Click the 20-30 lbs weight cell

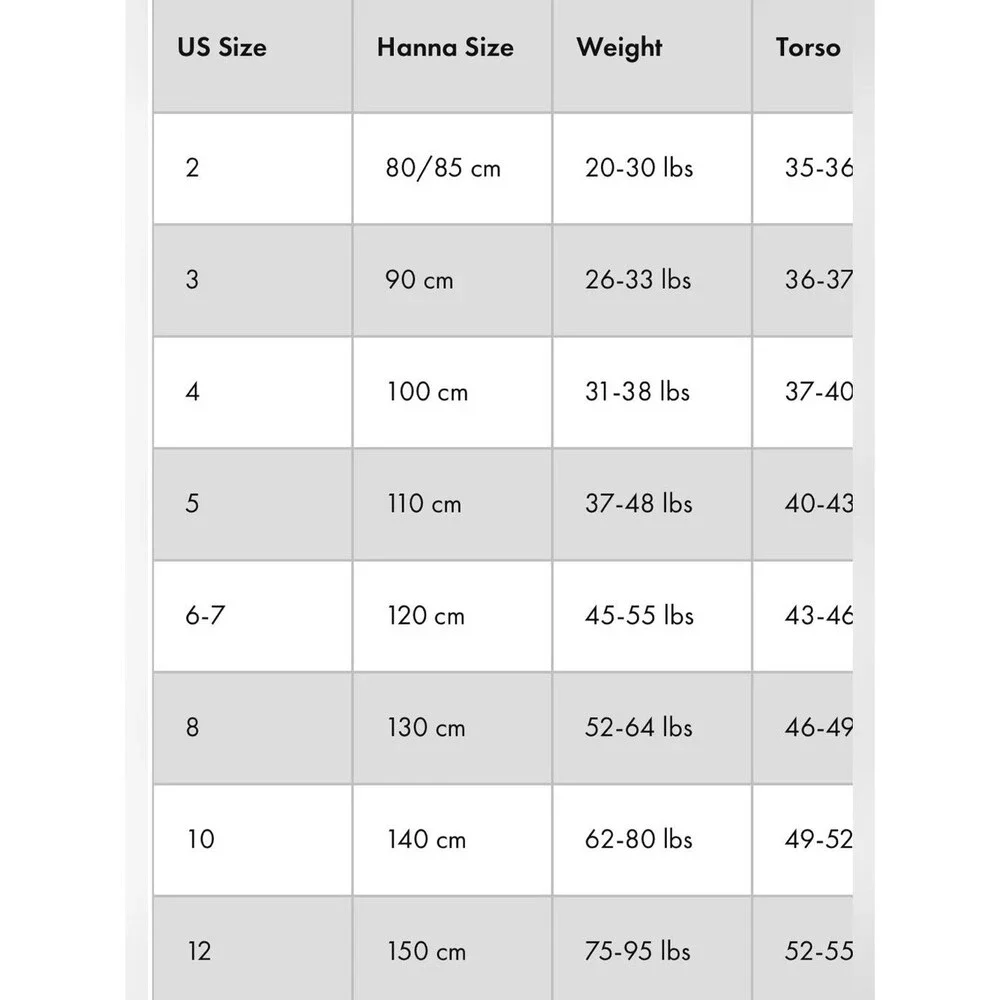[652, 168]
